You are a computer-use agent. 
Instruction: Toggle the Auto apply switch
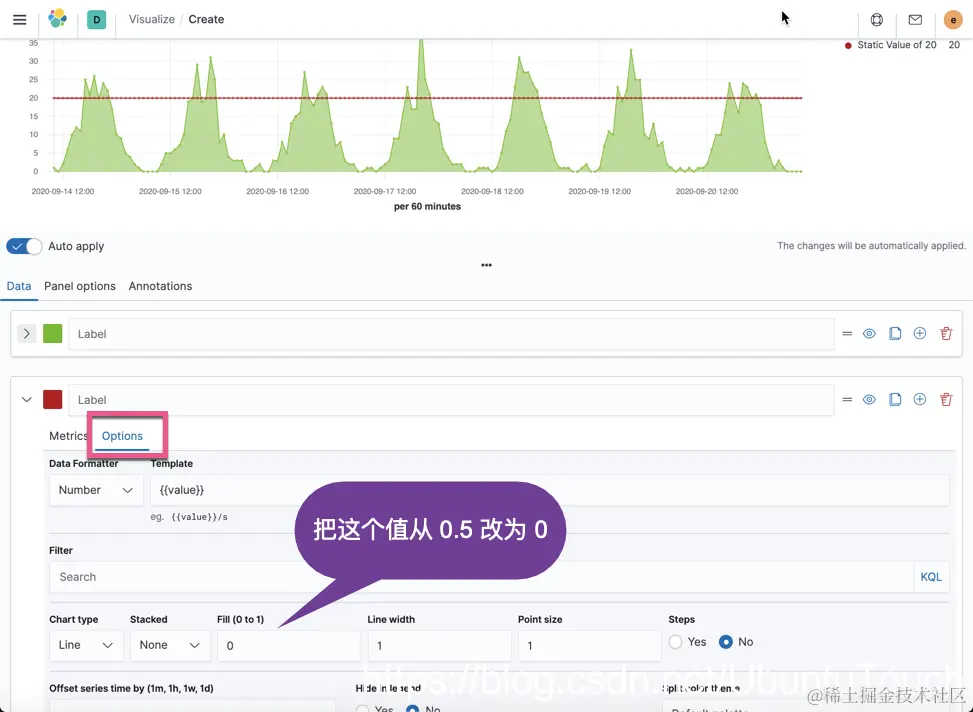coord(24,246)
